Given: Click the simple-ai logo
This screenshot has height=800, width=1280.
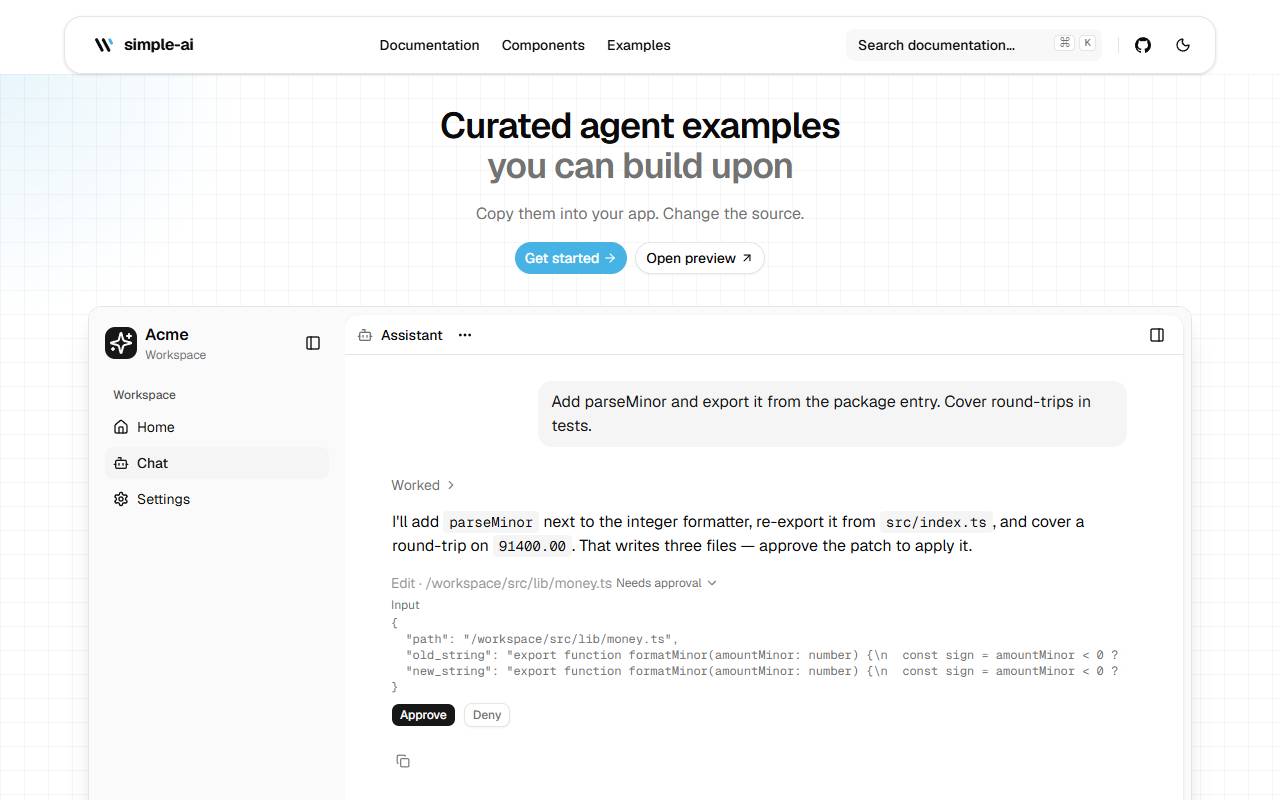Looking at the screenshot, I should tap(144, 45).
